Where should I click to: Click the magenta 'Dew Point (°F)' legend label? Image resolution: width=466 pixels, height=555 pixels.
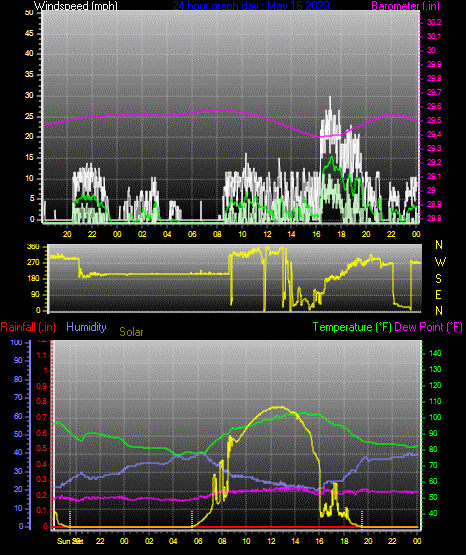coord(428,327)
